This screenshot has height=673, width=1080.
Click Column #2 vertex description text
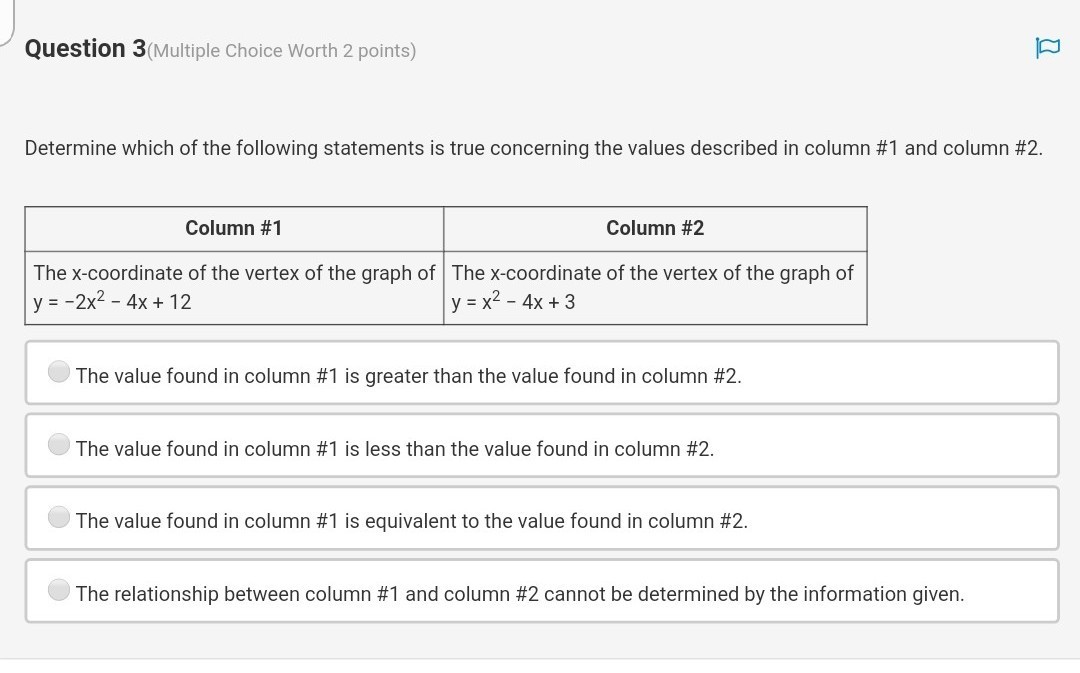click(653, 273)
